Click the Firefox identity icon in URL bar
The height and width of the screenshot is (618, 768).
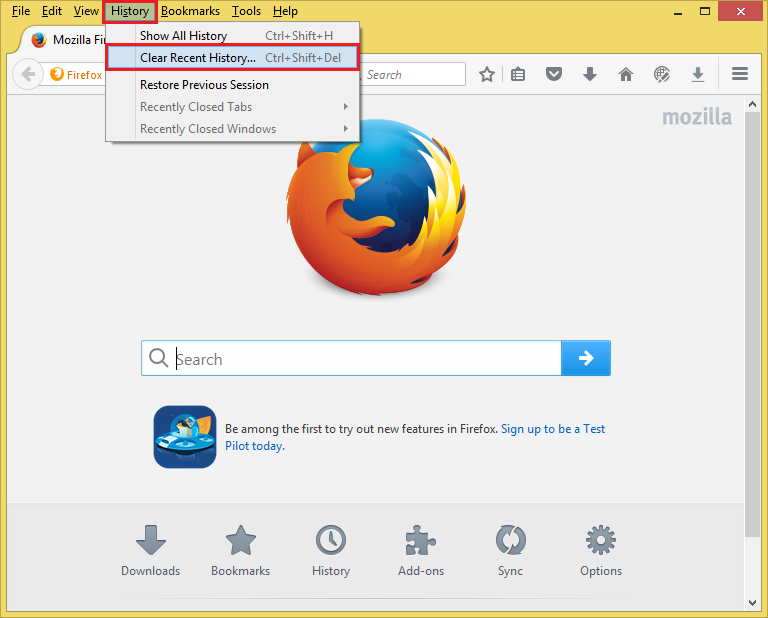pos(57,74)
